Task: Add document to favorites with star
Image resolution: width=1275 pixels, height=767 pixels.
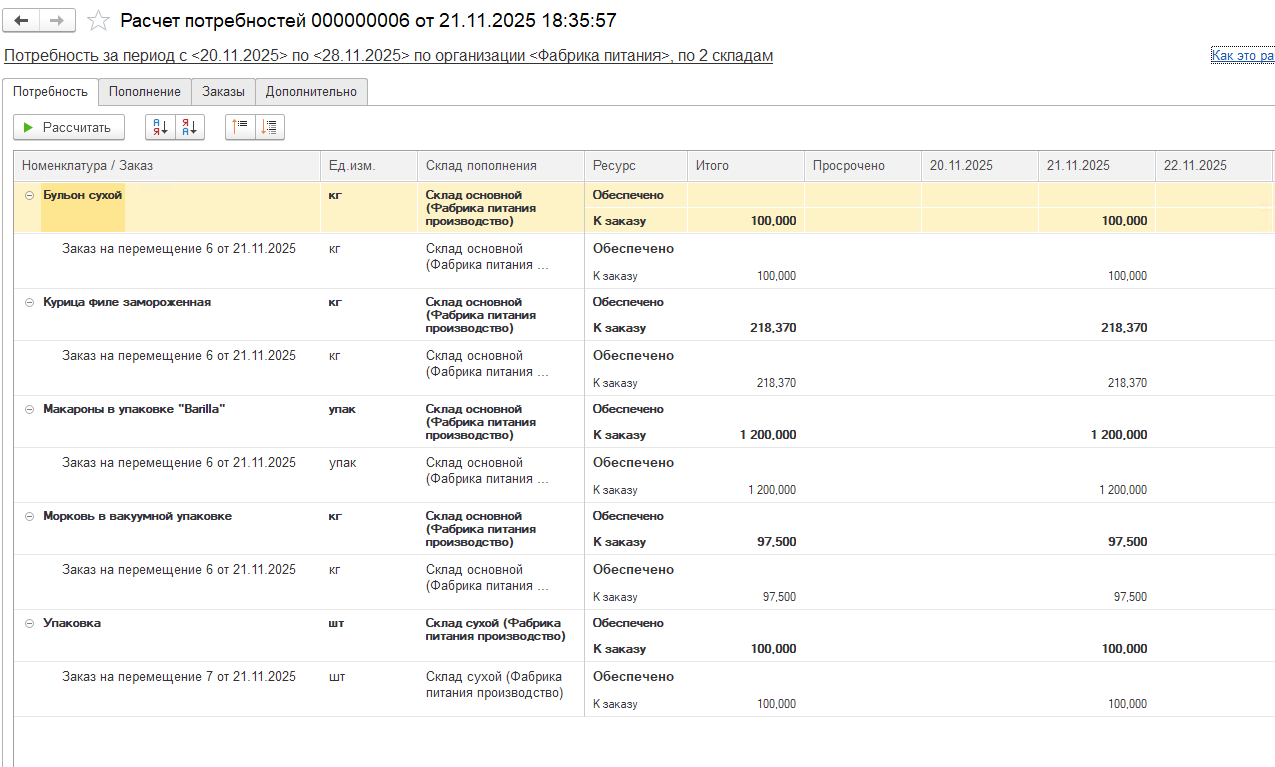Action: [x=98, y=20]
